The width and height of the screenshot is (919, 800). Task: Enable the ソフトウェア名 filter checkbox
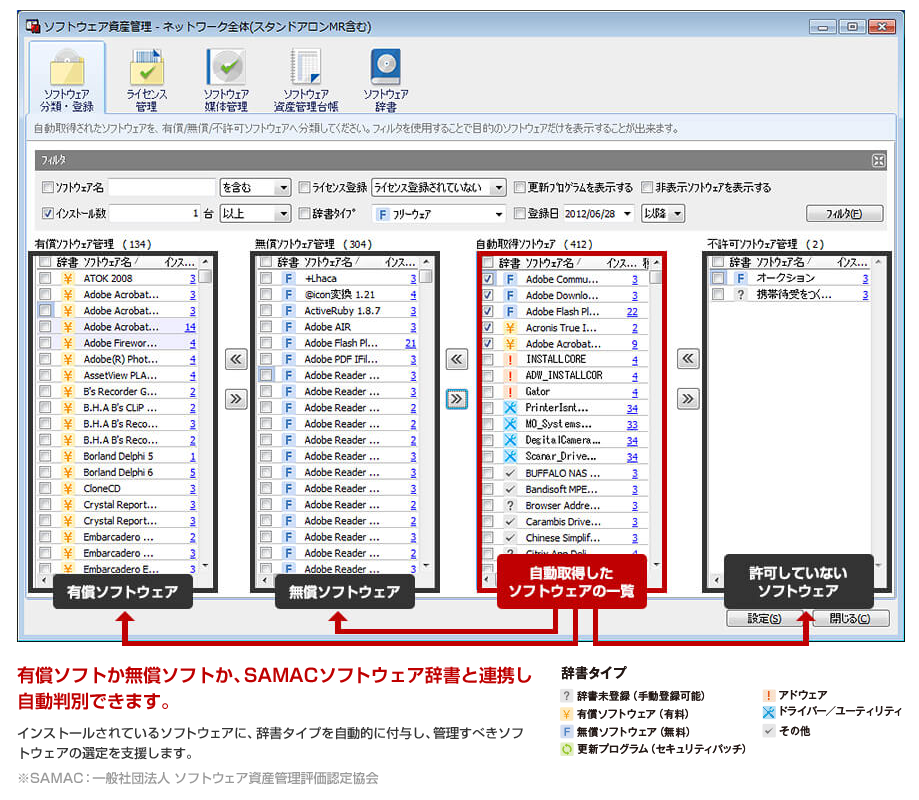(x=47, y=188)
